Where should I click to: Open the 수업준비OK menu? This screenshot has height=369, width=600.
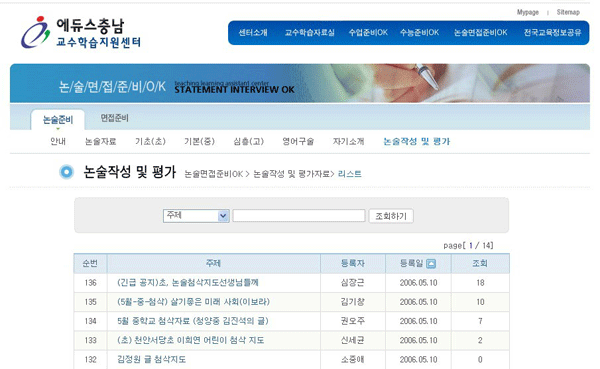(368, 33)
